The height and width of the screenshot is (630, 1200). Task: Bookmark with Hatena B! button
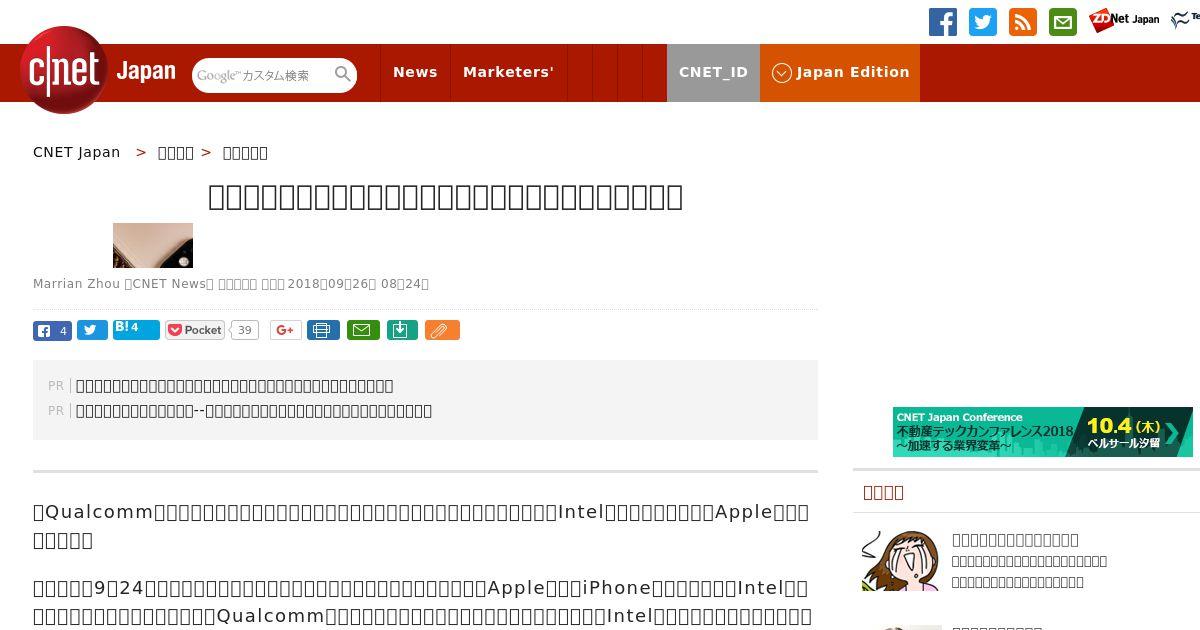click(136, 329)
